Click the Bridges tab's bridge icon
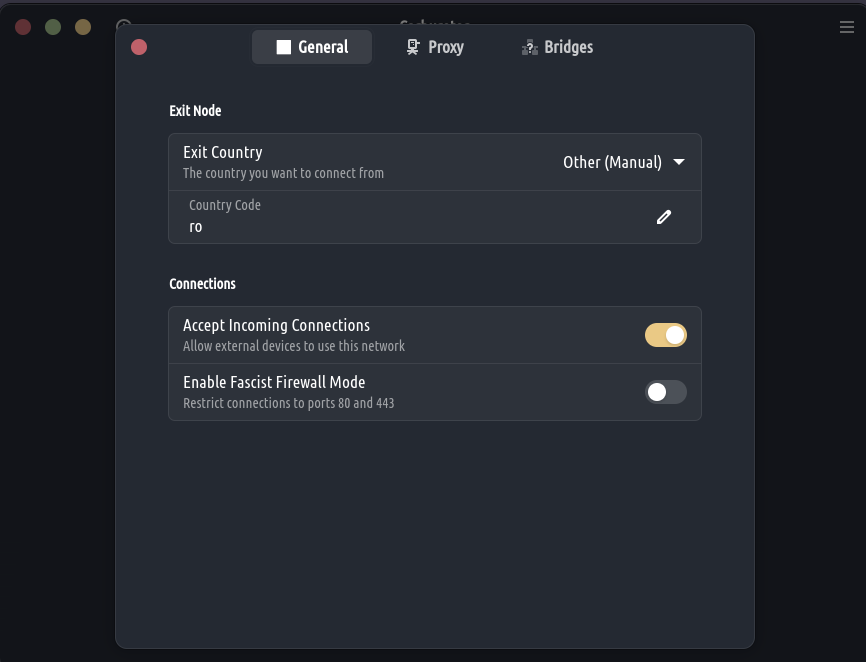The height and width of the screenshot is (662, 866). pos(530,47)
